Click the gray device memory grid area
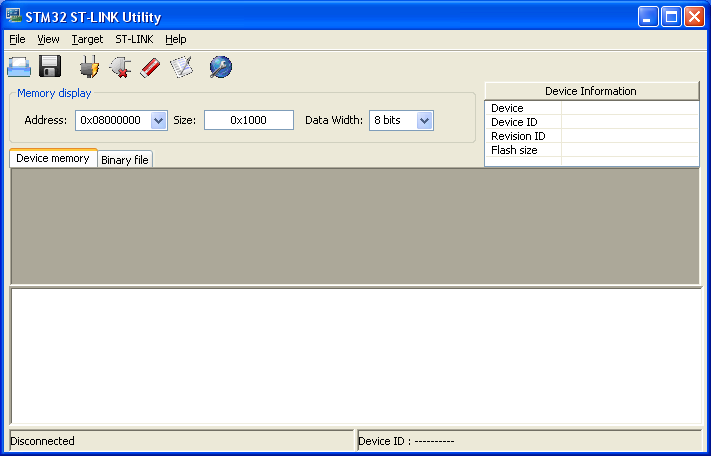 click(x=355, y=227)
